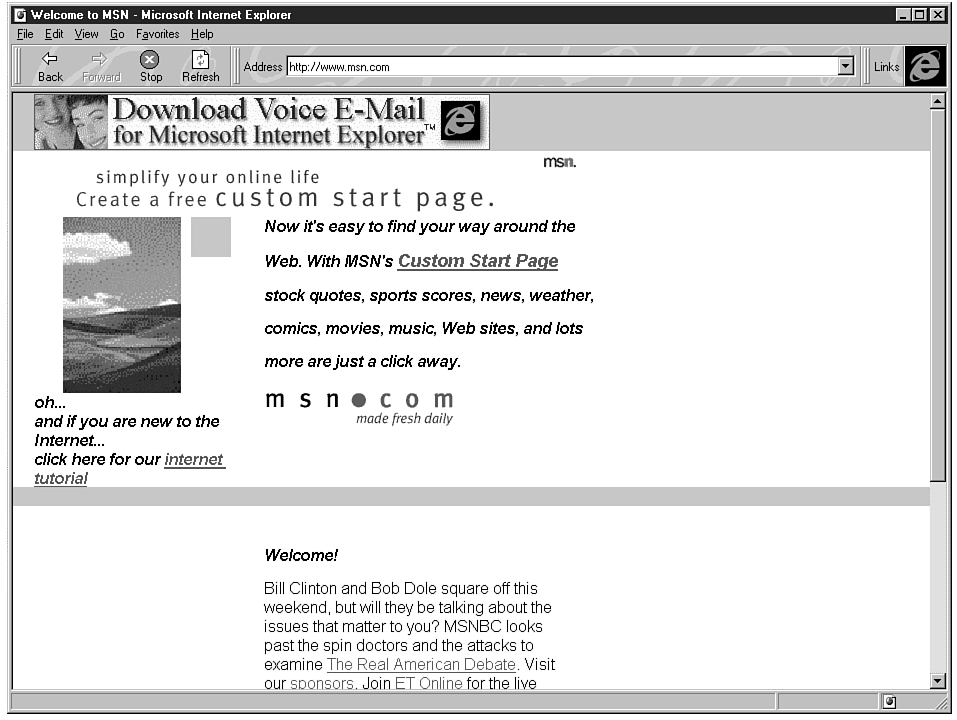Click the Internet Explorer logo in toolbar
This screenshot has height=720, width=957.
tap(925, 66)
